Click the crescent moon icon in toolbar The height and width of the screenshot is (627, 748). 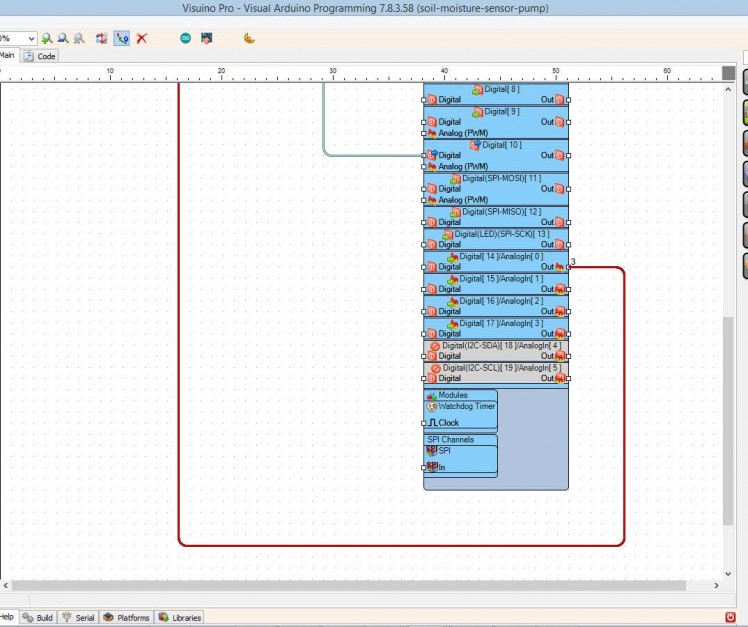(x=249, y=38)
